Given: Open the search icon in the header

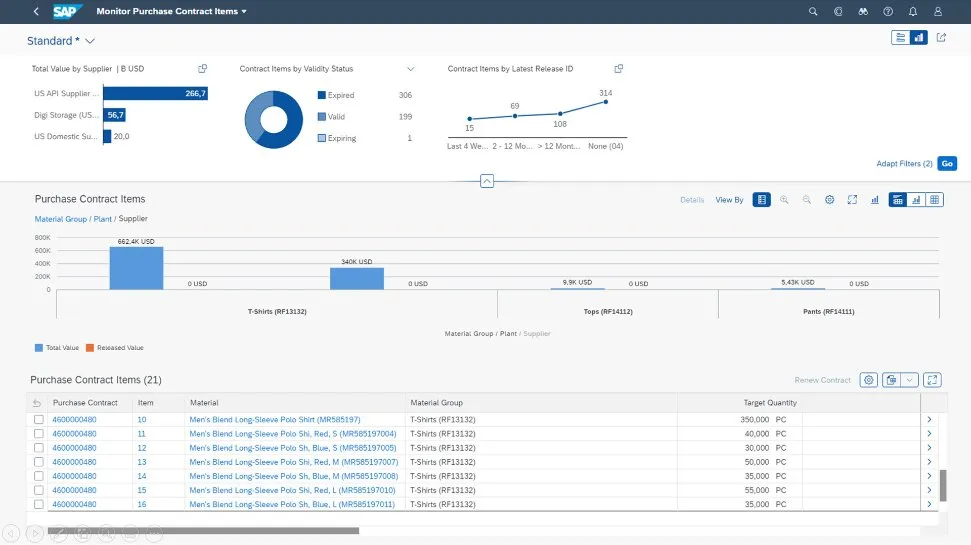Looking at the screenshot, I should coord(813,12).
